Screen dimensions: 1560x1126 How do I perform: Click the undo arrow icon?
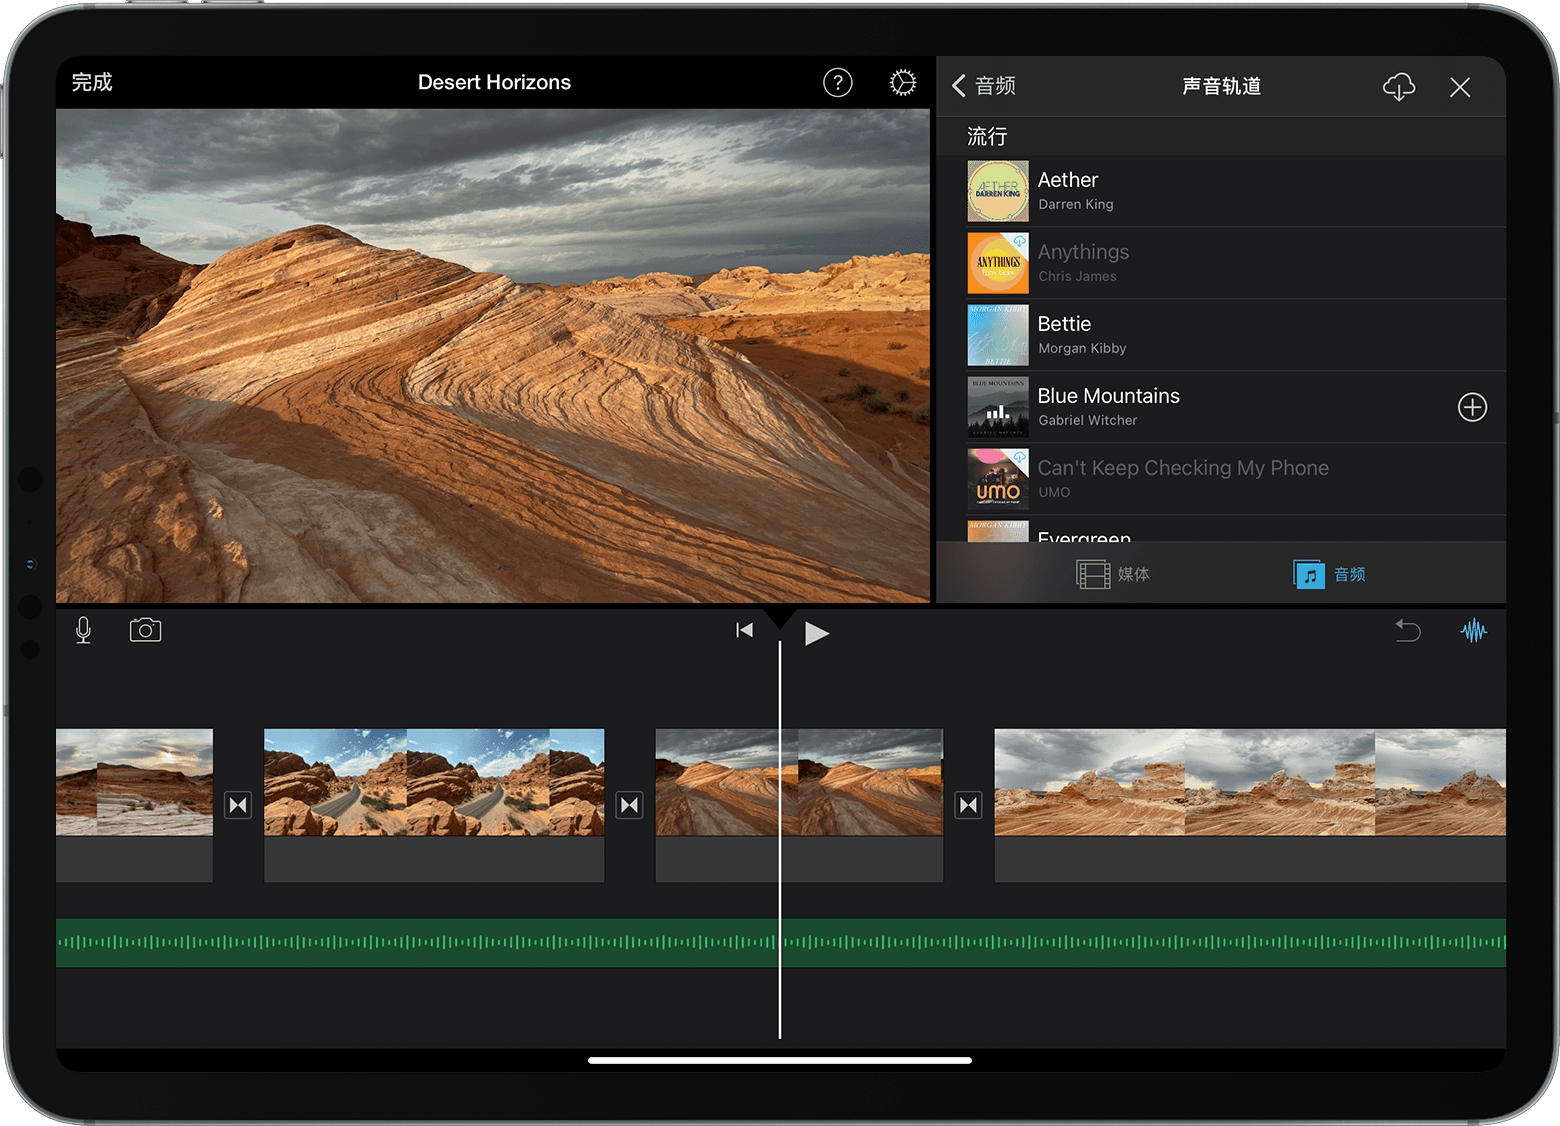click(x=1407, y=630)
